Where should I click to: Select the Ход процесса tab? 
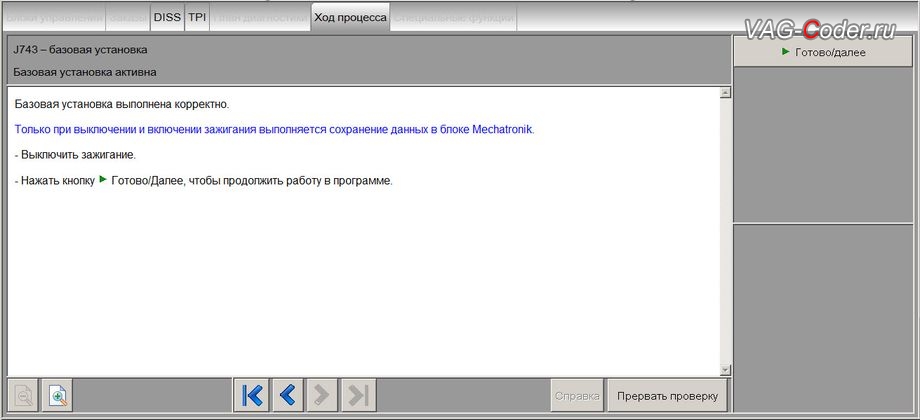(x=350, y=18)
